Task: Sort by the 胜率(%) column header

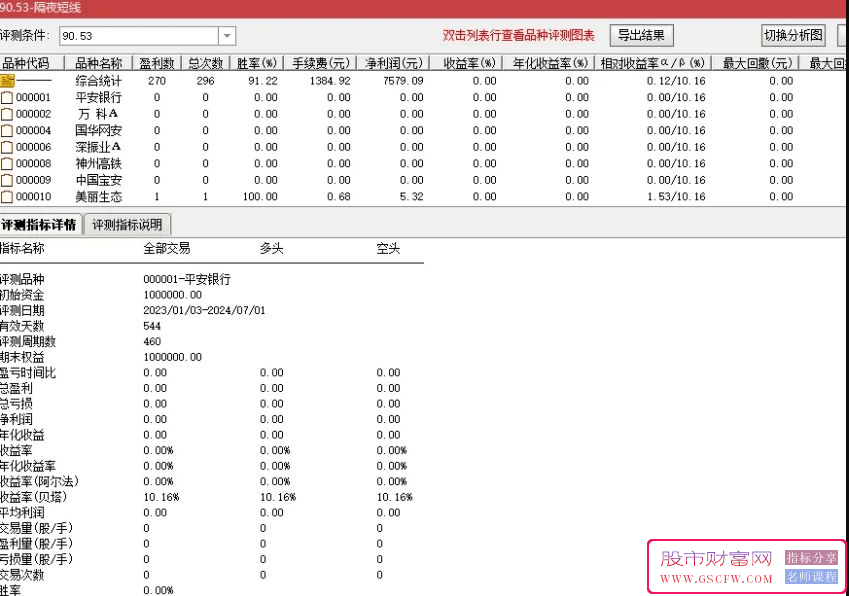Action: tap(257, 63)
